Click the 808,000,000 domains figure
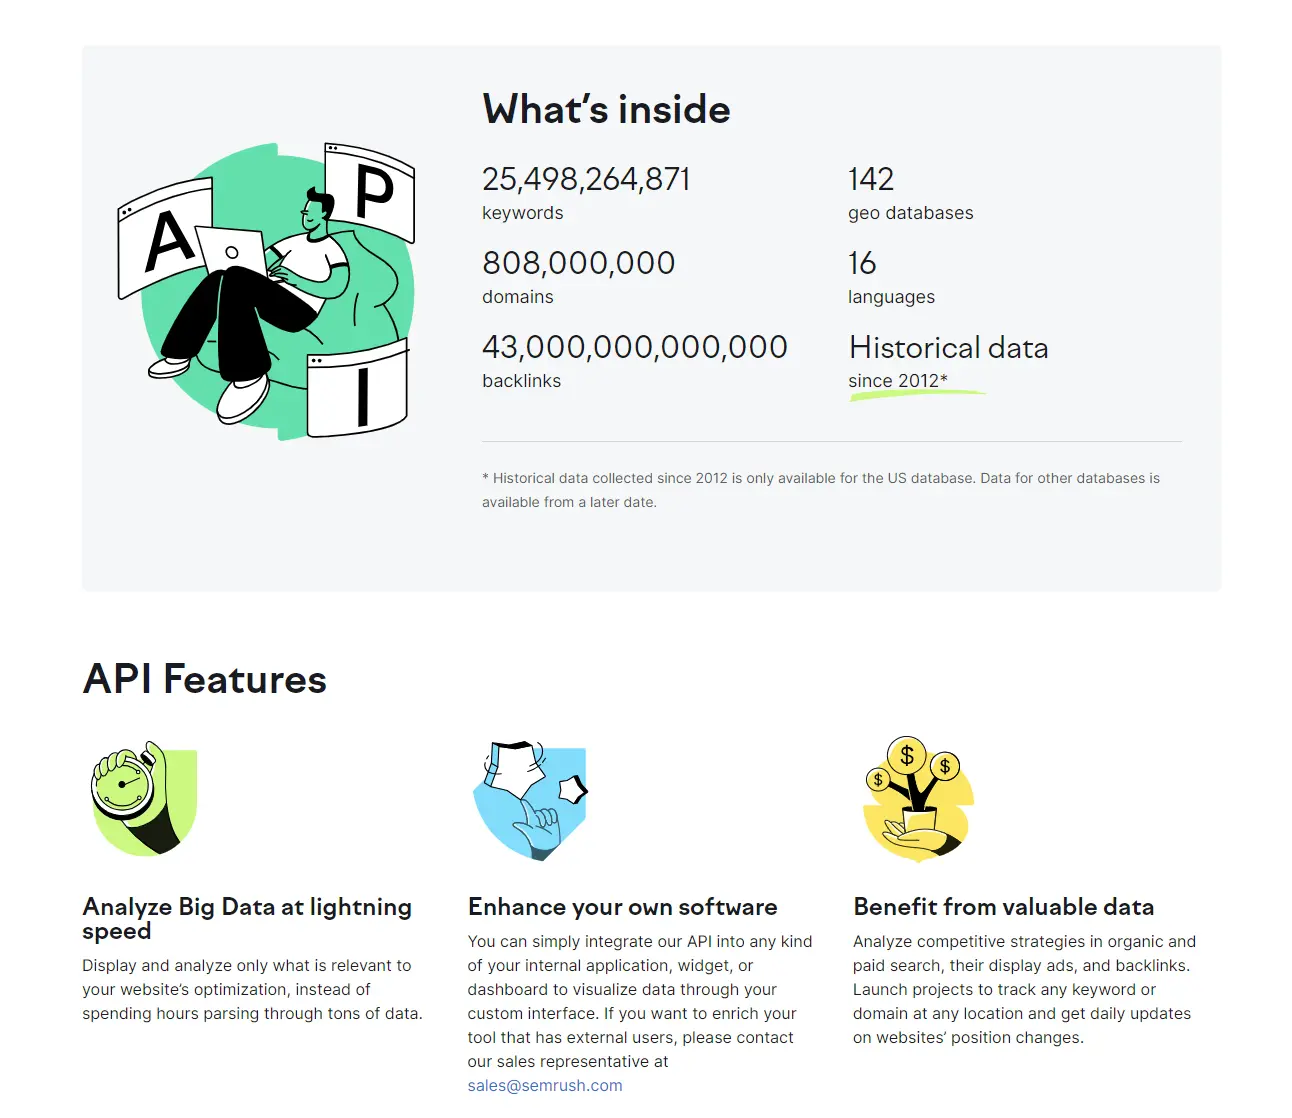The height and width of the screenshot is (1118, 1292). [x=579, y=263]
